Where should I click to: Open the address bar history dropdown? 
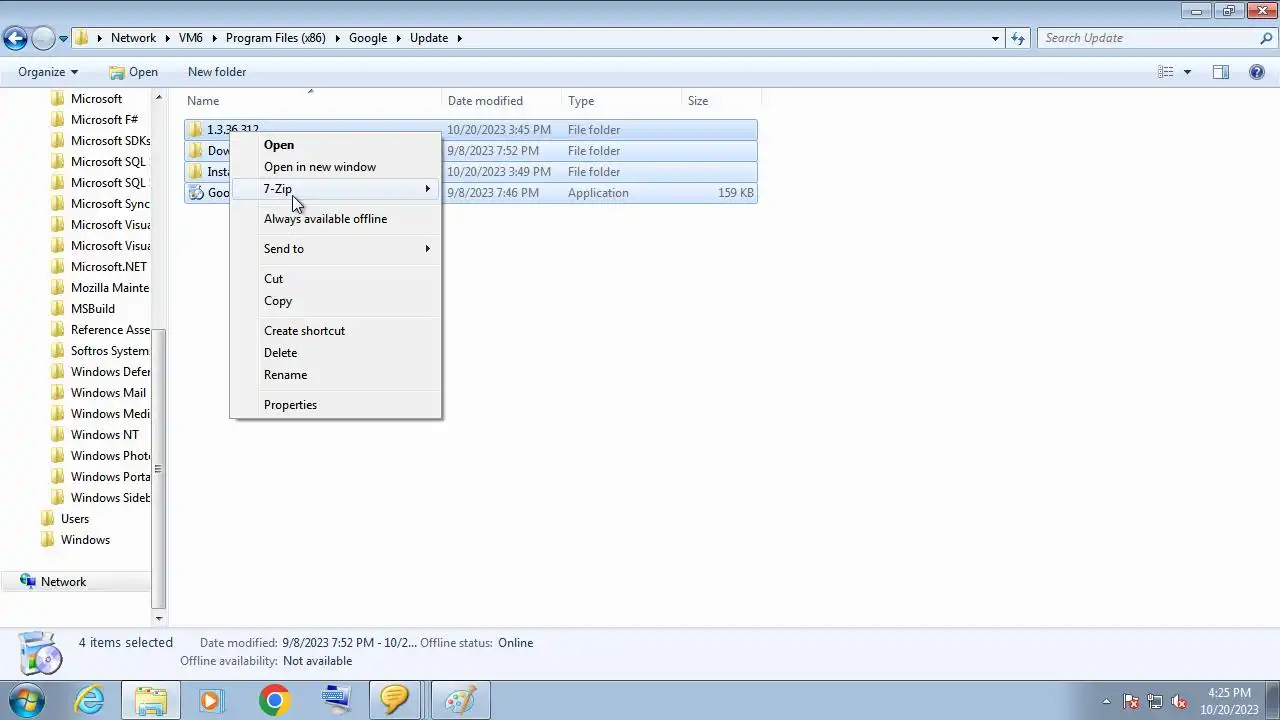(995, 38)
